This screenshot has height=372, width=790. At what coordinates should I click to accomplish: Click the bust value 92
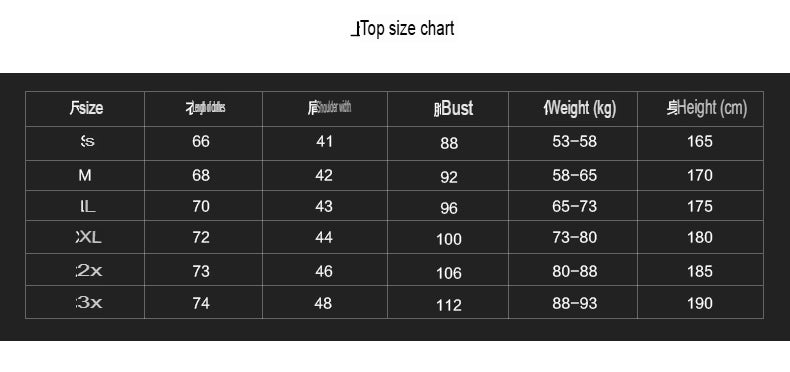[449, 177]
